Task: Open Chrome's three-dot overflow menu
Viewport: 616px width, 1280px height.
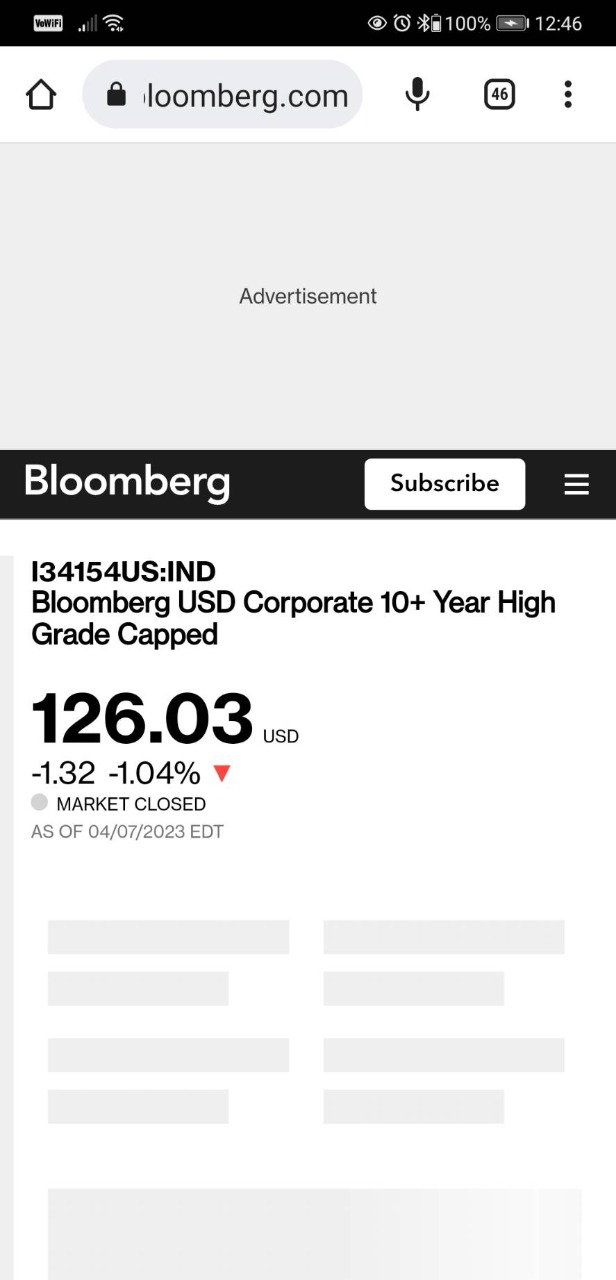Action: [x=567, y=95]
